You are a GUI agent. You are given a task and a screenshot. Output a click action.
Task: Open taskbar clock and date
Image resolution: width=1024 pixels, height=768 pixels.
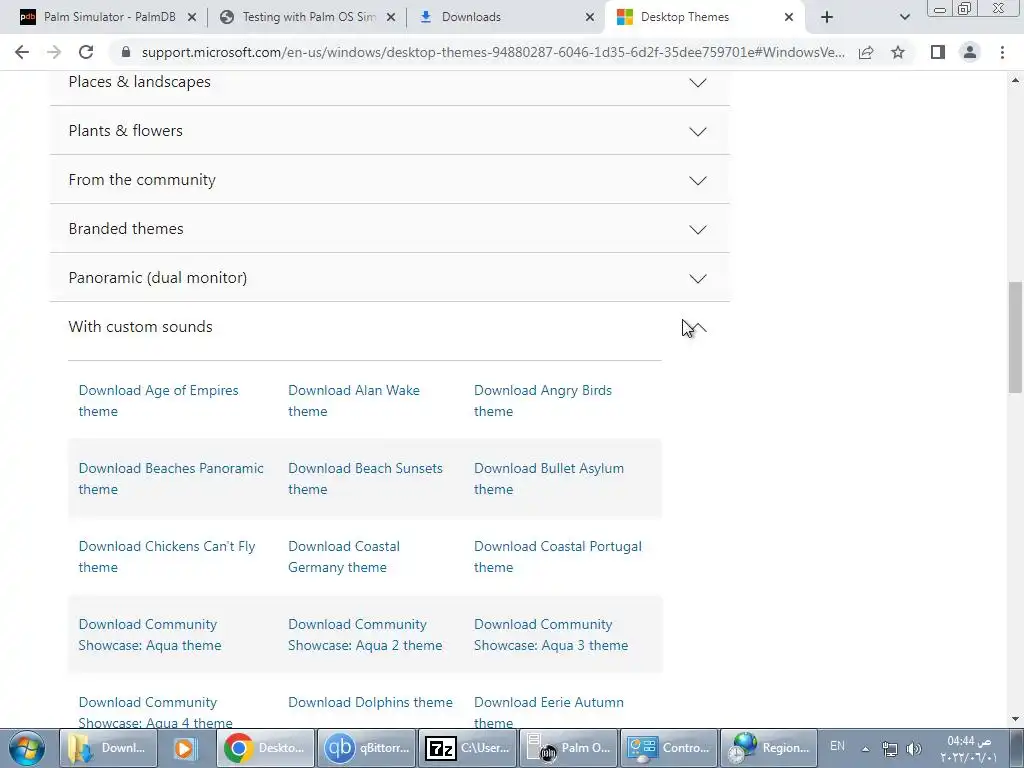969,749
